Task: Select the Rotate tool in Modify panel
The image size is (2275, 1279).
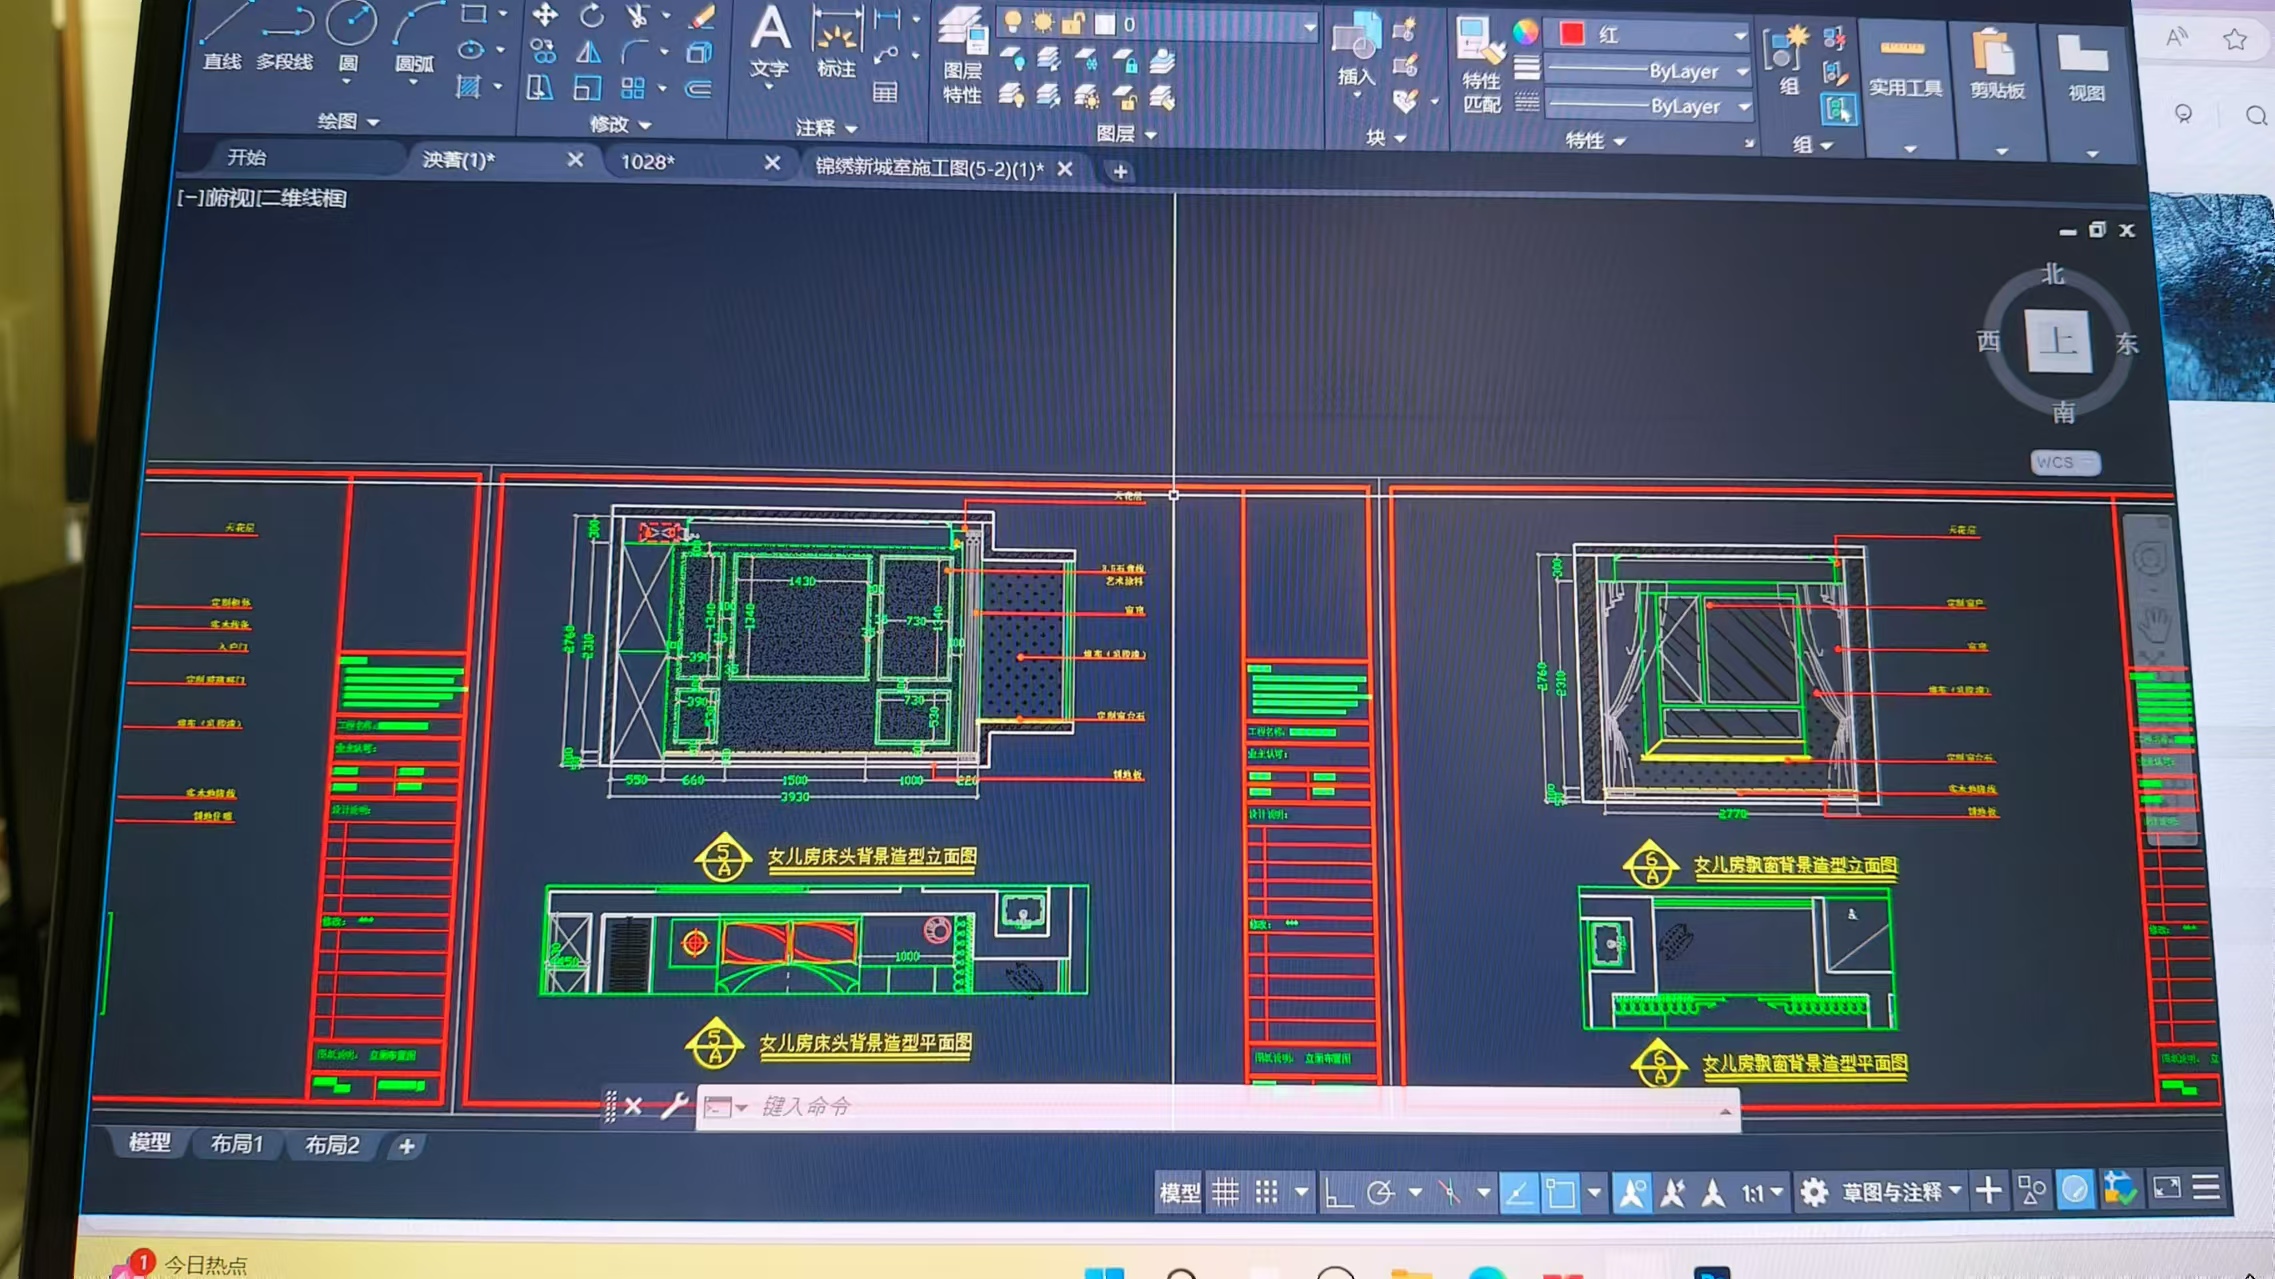Action: [x=592, y=15]
